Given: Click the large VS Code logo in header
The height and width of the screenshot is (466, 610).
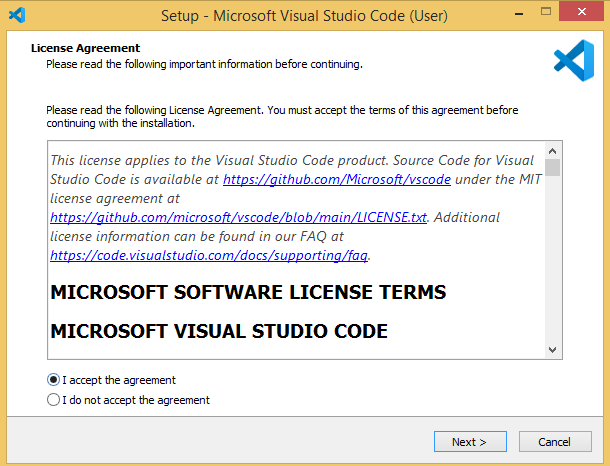Looking at the screenshot, I should point(574,58).
